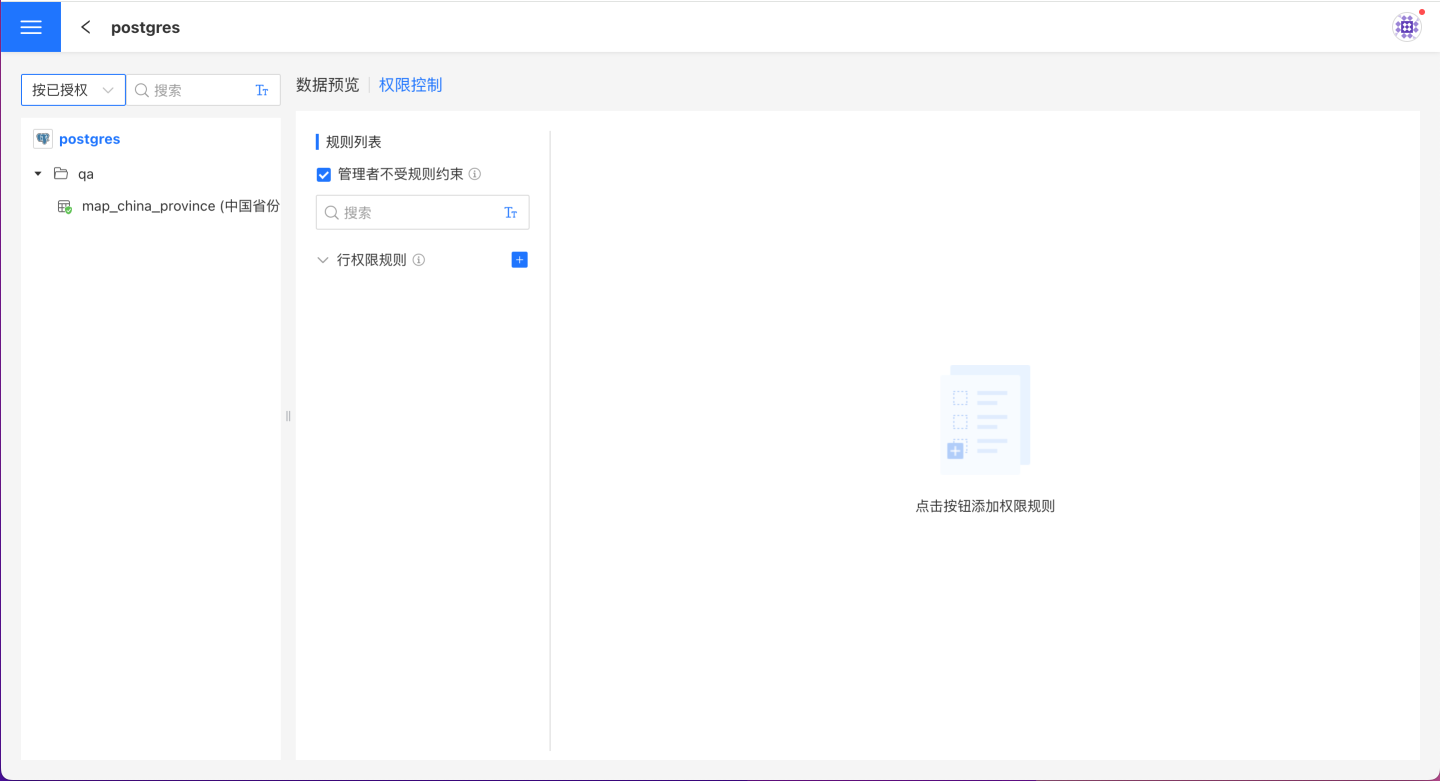Click the panel resize handle divider
Screen dimensions: 1440x781
pyautogui.click(x=288, y=416)
